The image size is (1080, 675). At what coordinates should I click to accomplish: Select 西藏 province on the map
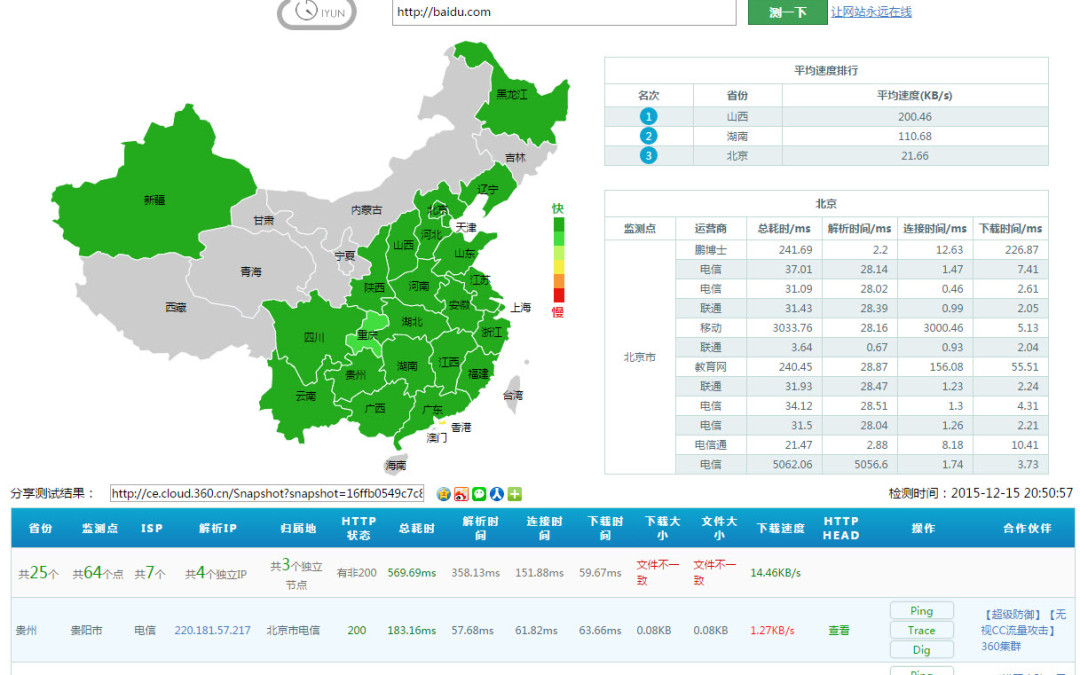176,307
